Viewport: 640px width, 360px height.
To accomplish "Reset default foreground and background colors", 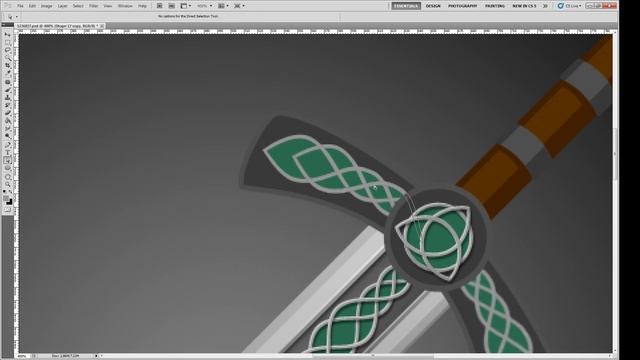I will click(4, 191).
